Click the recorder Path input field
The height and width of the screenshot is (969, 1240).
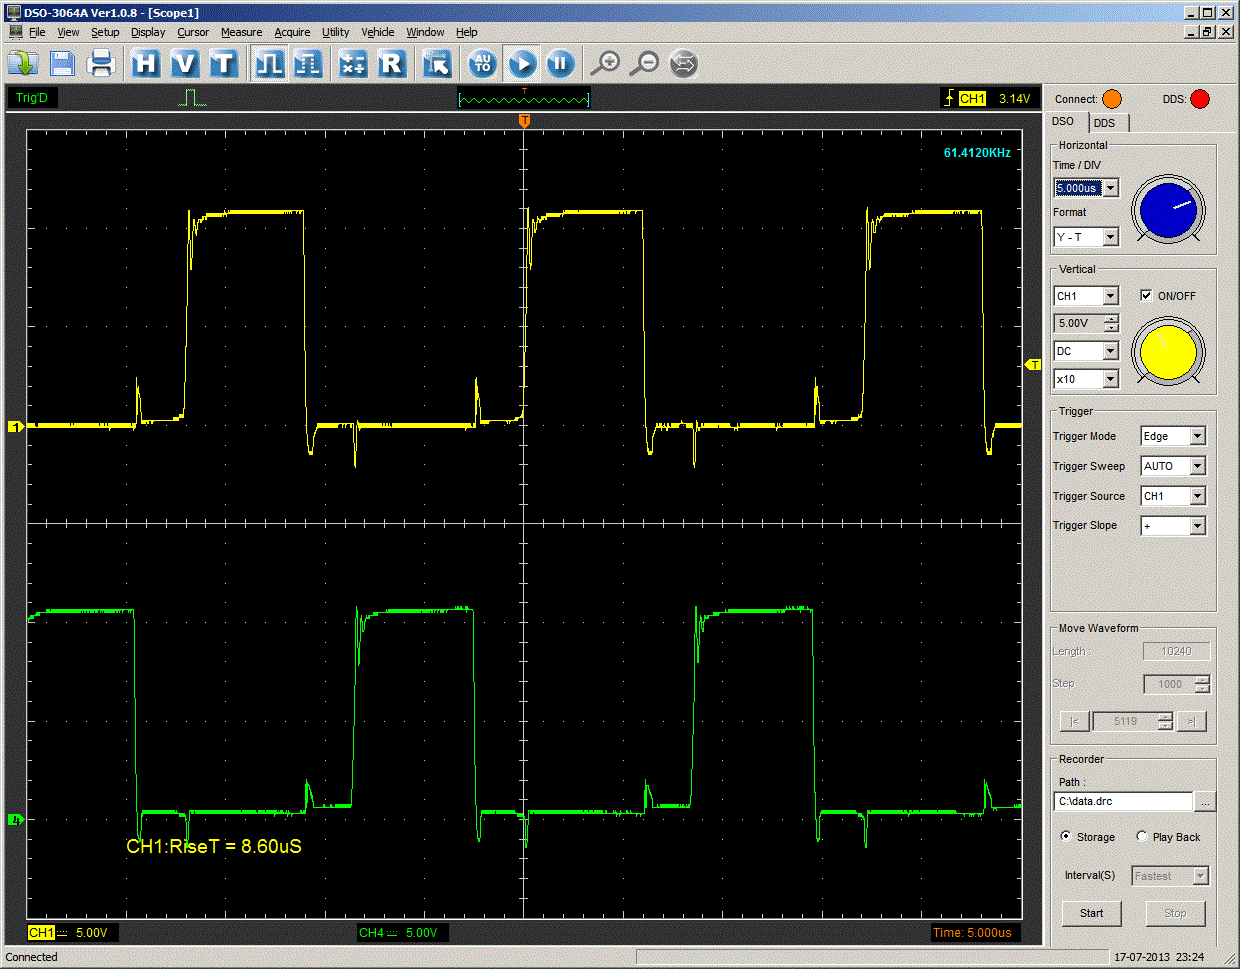[1124, 802]
